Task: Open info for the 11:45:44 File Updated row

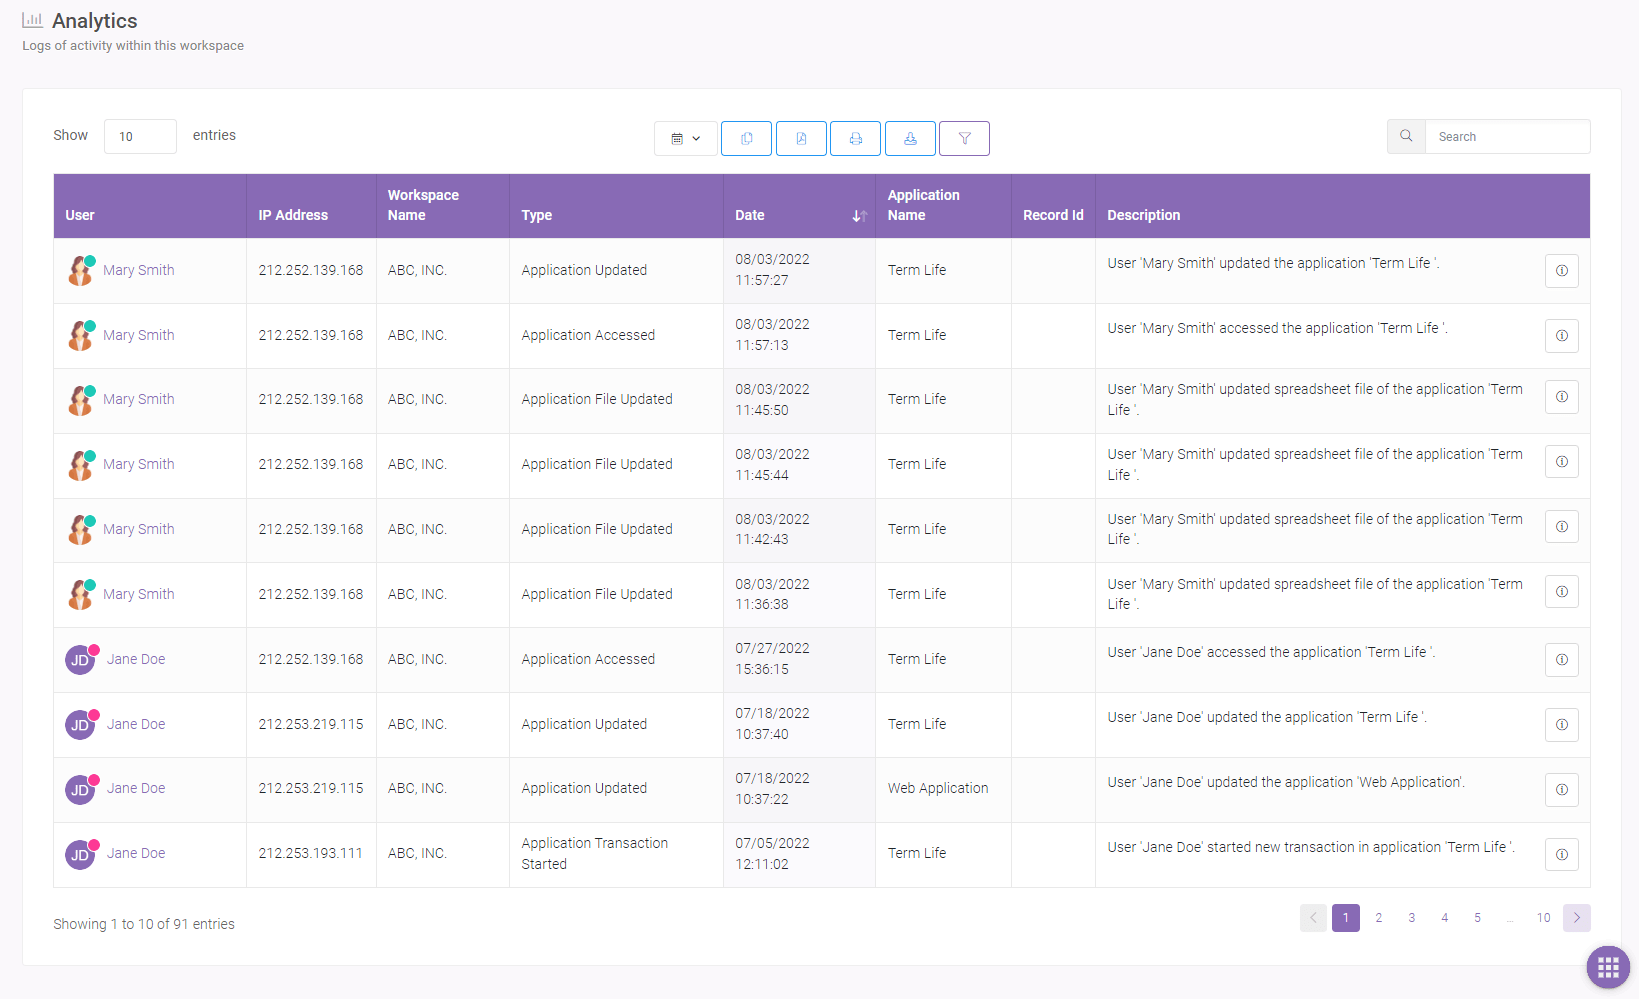Action: pos(1562,462)
